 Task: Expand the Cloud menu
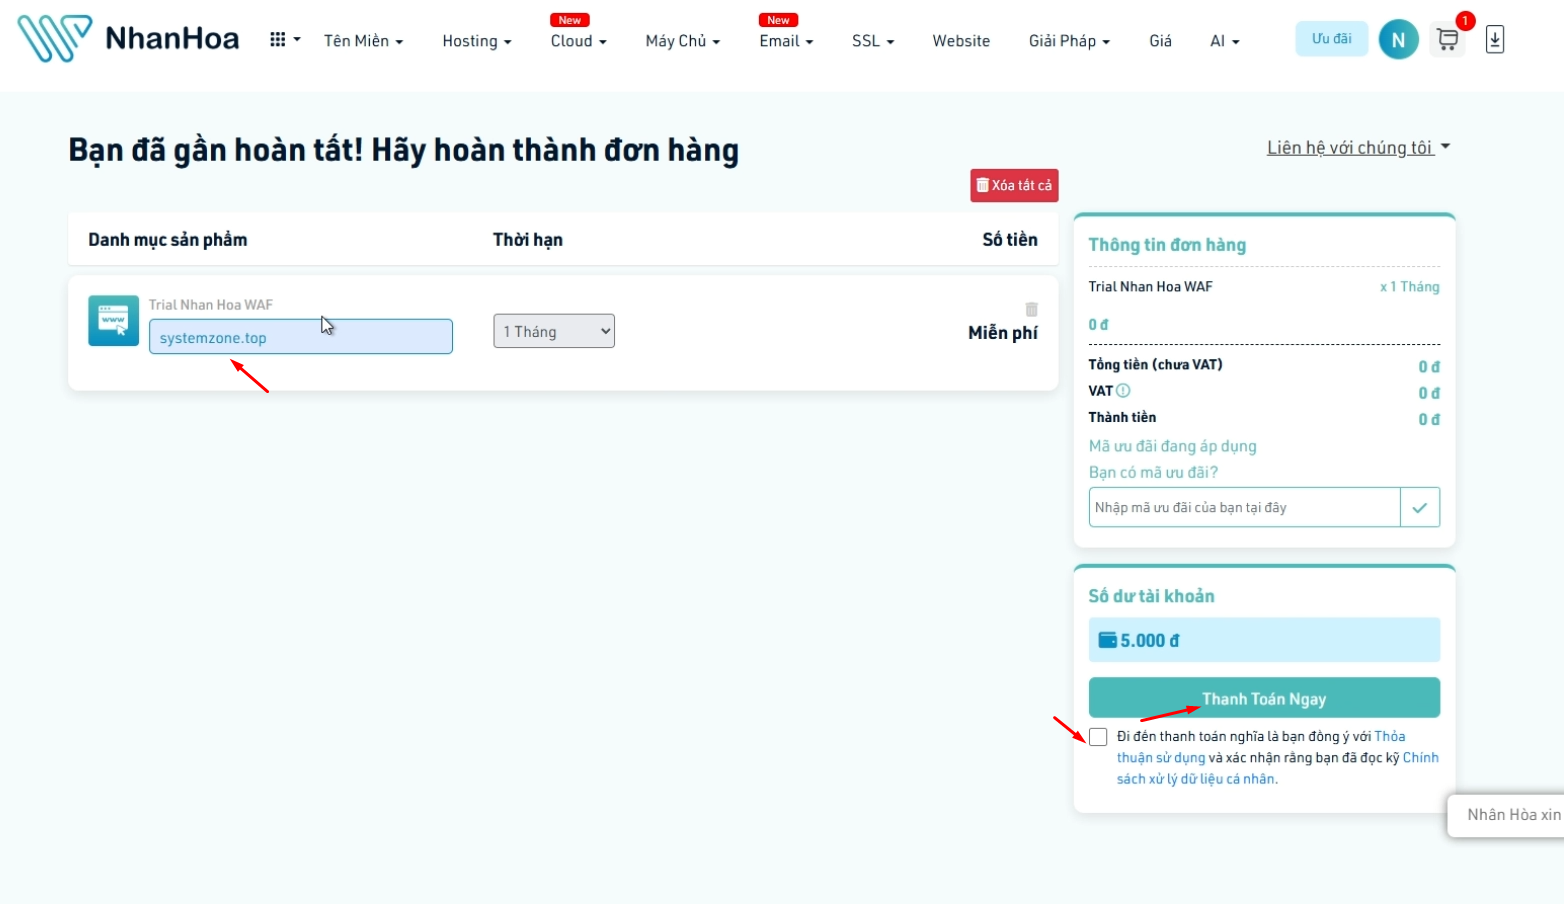[x=578, y=41]
